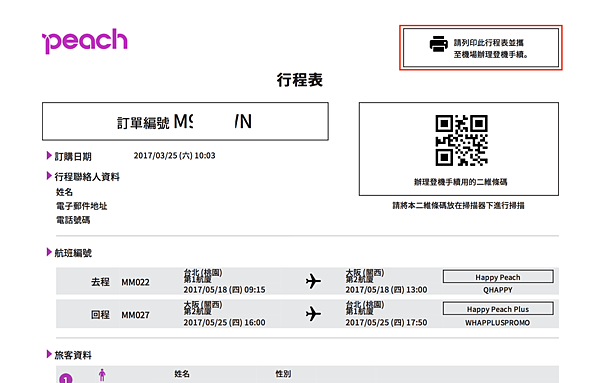Click the order date 2017/03/25 (六) 10:03
Viewport: 600px width, 383px height.
(174, 156)
